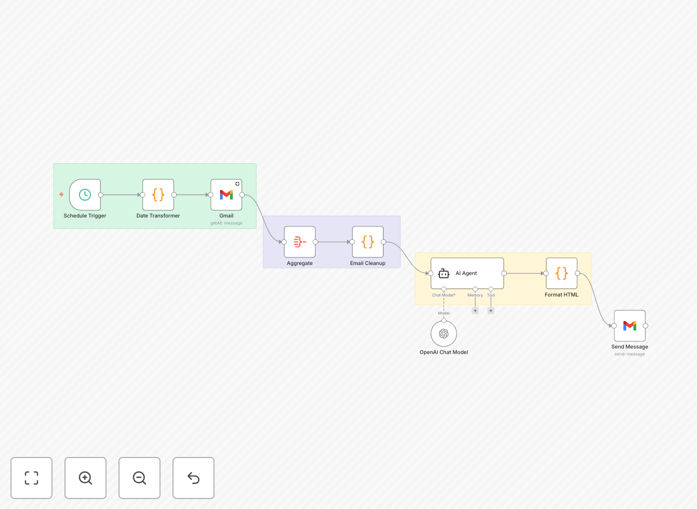Screen dimensions: 697x509
Task: Select the Aggregate node icon
Action: coord(300,242)
